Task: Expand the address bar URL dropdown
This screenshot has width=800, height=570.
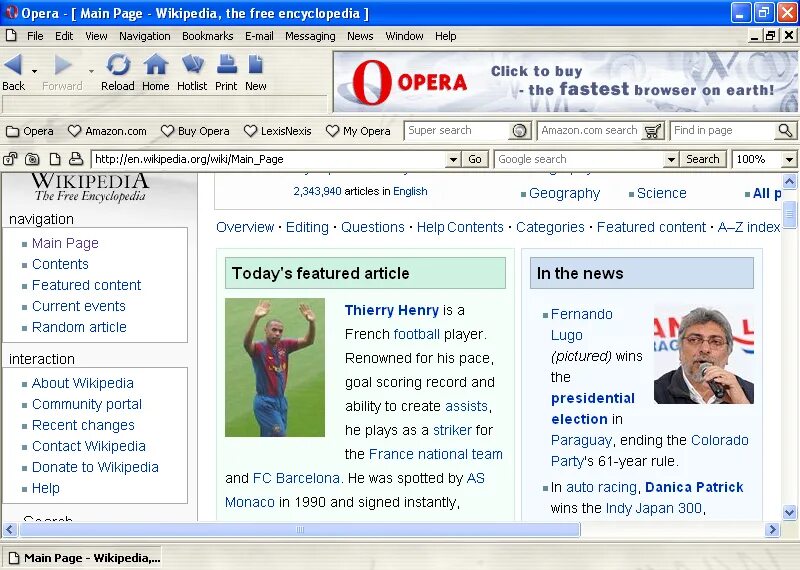Action: click(x=453, y=159)
